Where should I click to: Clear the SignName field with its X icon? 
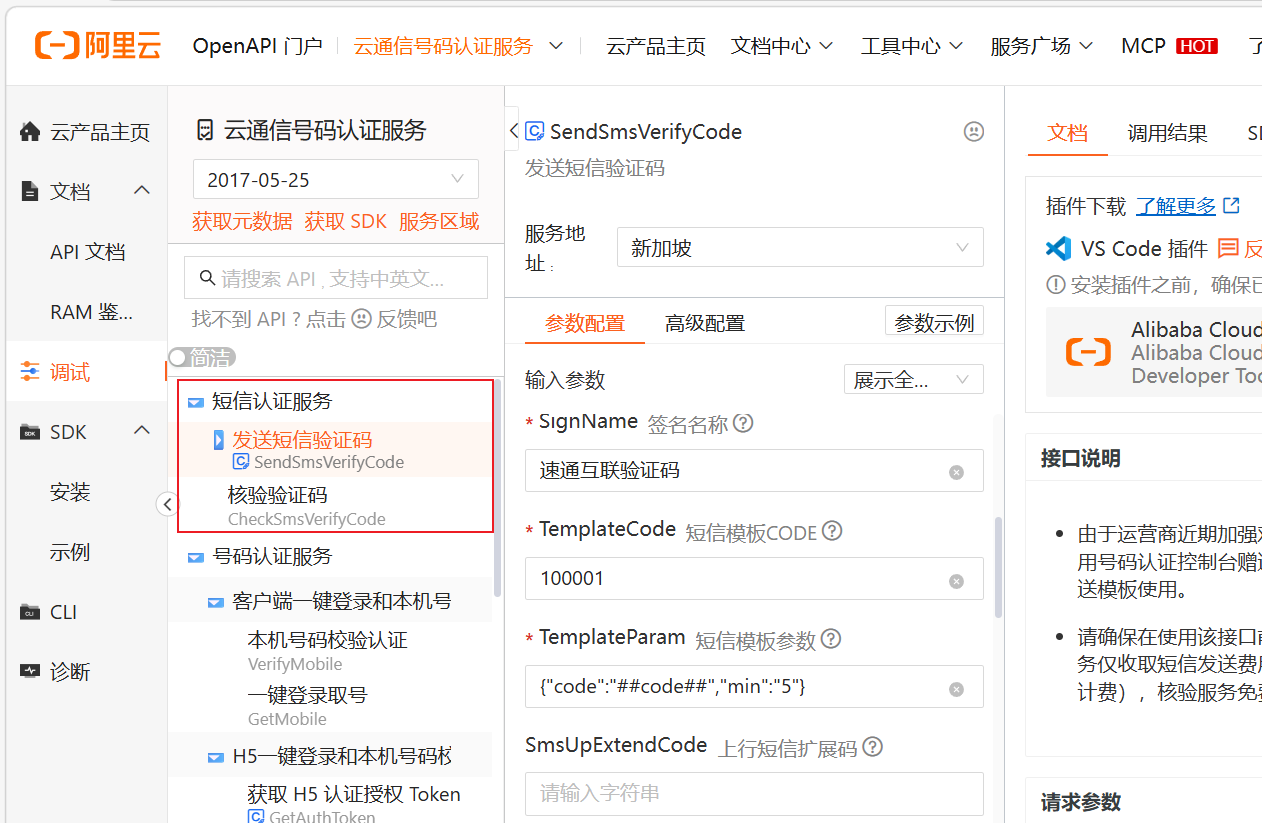tap(956, 472)
